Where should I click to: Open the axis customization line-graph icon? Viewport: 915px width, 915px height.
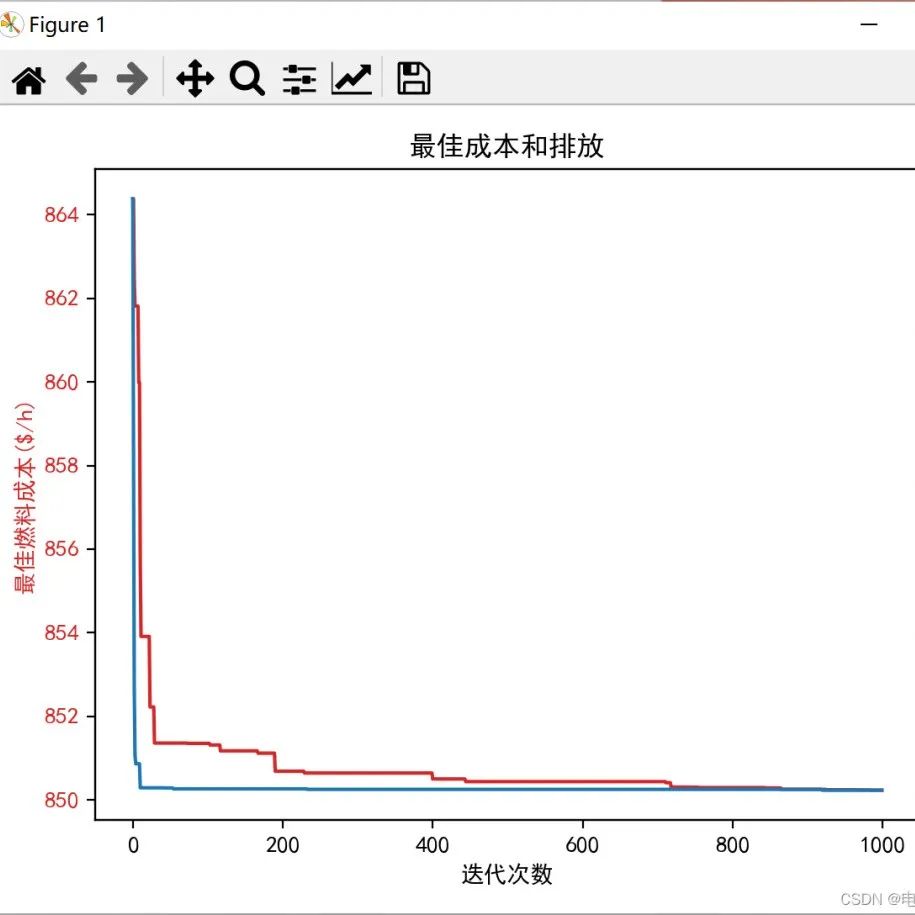pos(351,77)
